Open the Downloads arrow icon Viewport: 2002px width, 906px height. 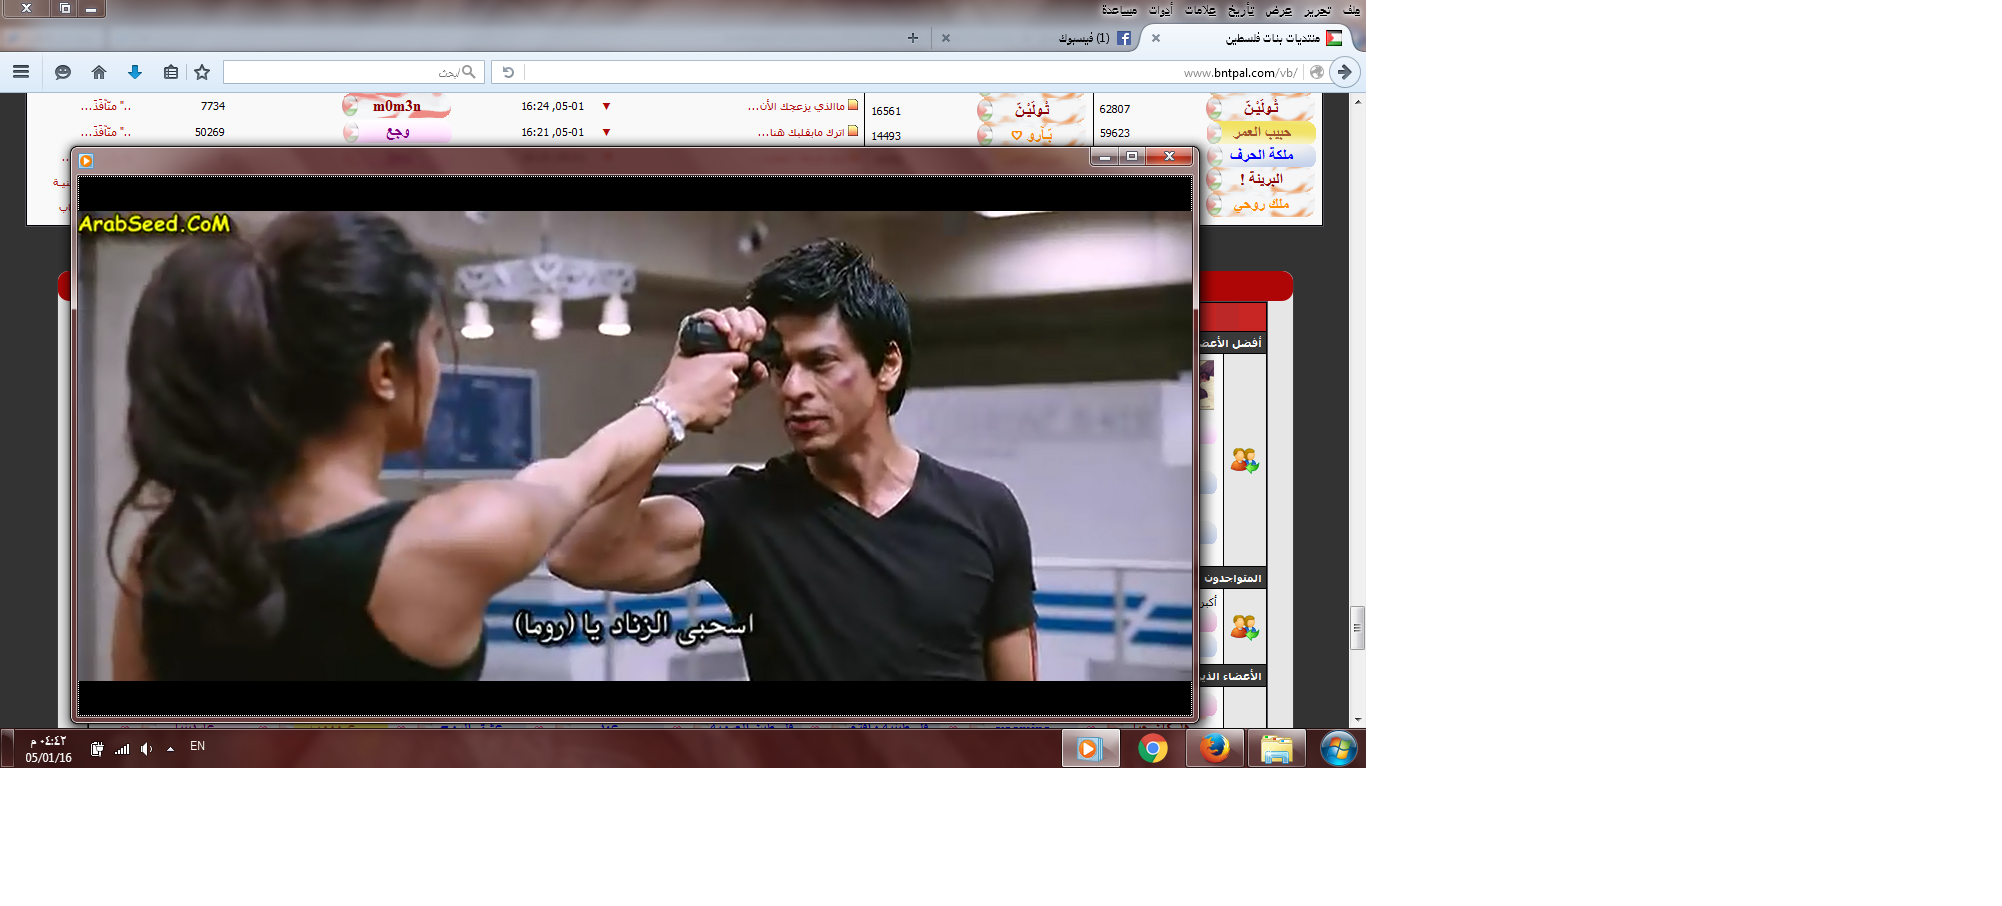135,72
